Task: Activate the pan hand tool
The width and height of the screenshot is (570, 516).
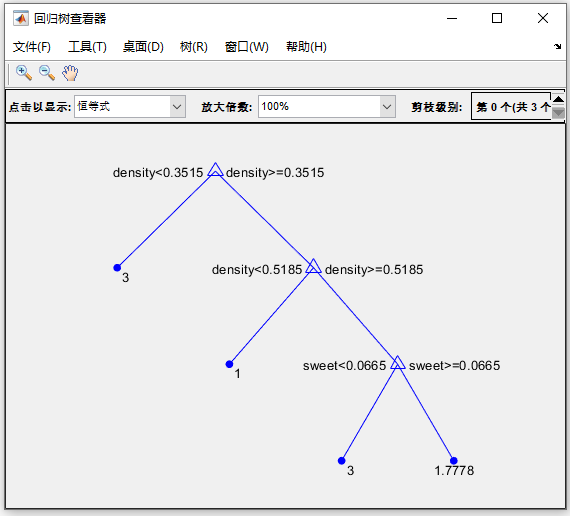Action: point(70,73)
